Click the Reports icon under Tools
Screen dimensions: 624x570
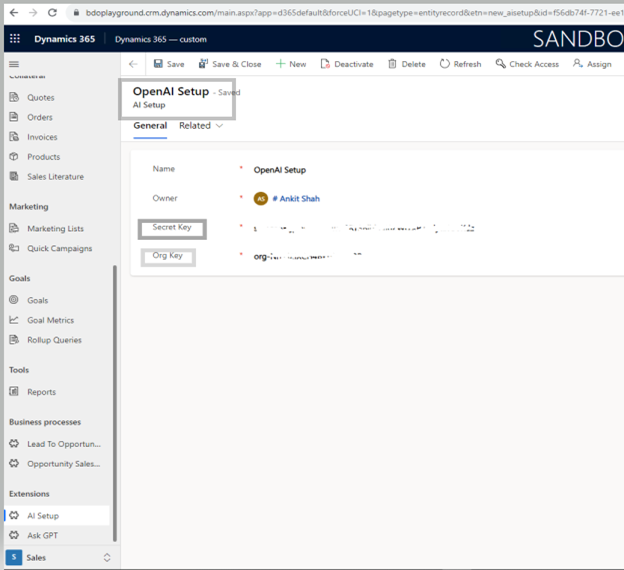click(14, 391)
